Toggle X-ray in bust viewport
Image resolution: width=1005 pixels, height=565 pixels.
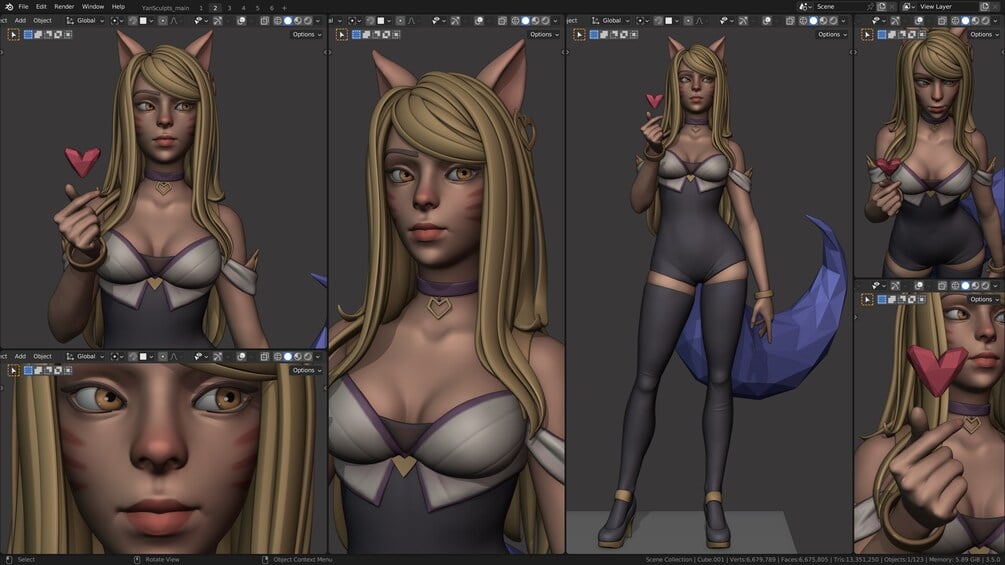264,20
